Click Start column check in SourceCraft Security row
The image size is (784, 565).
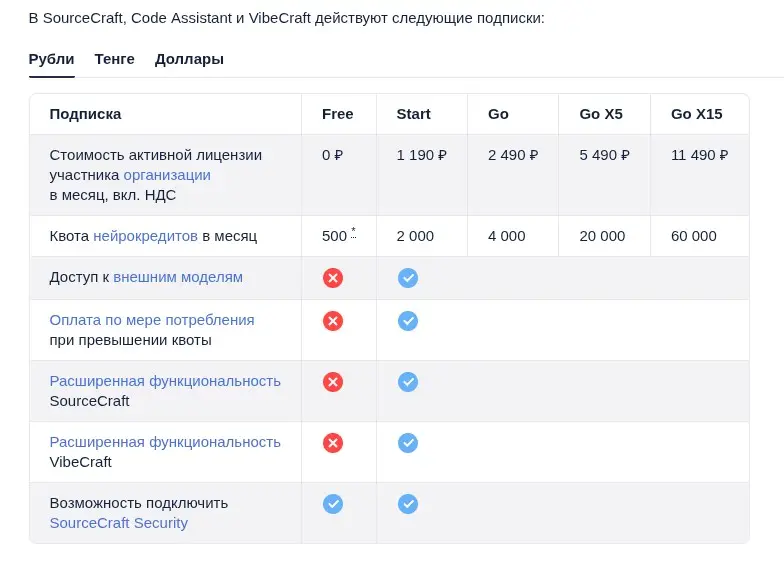point(408,504)
